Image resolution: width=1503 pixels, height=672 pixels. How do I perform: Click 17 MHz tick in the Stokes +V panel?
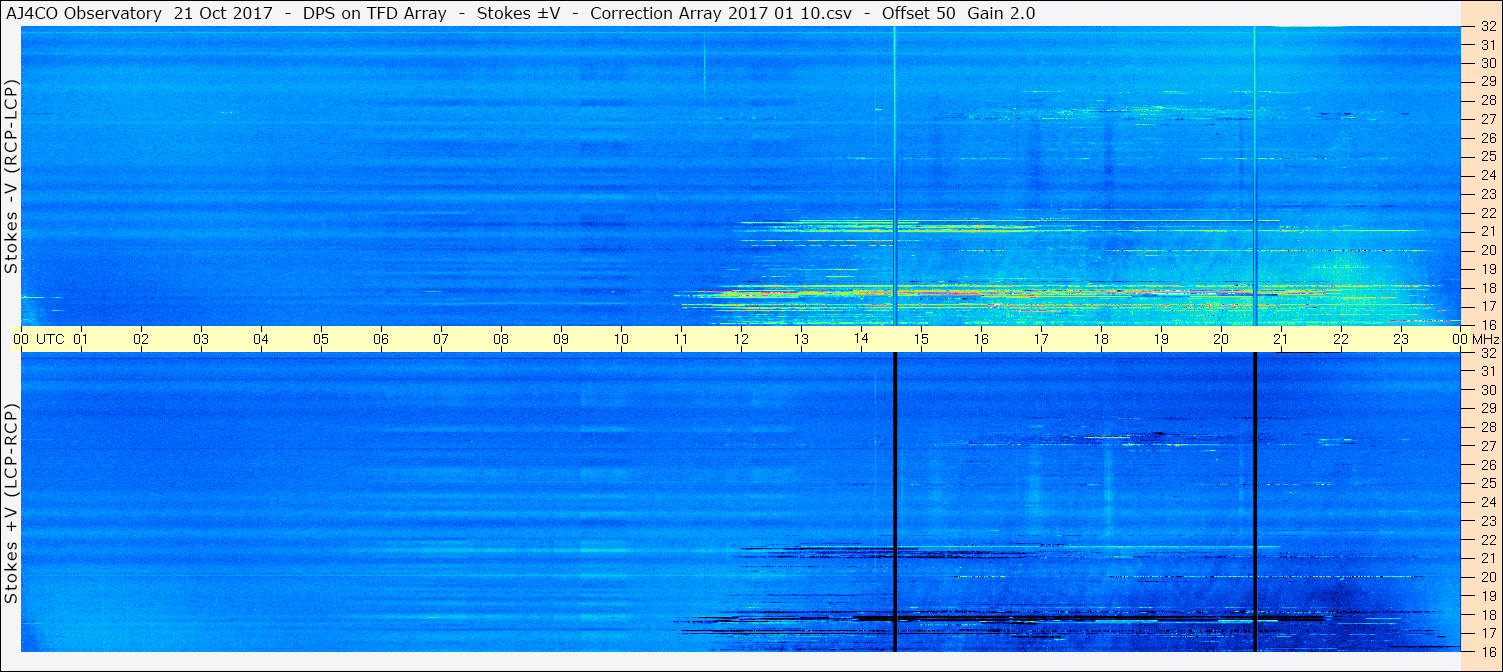[x=1488, y=633]
